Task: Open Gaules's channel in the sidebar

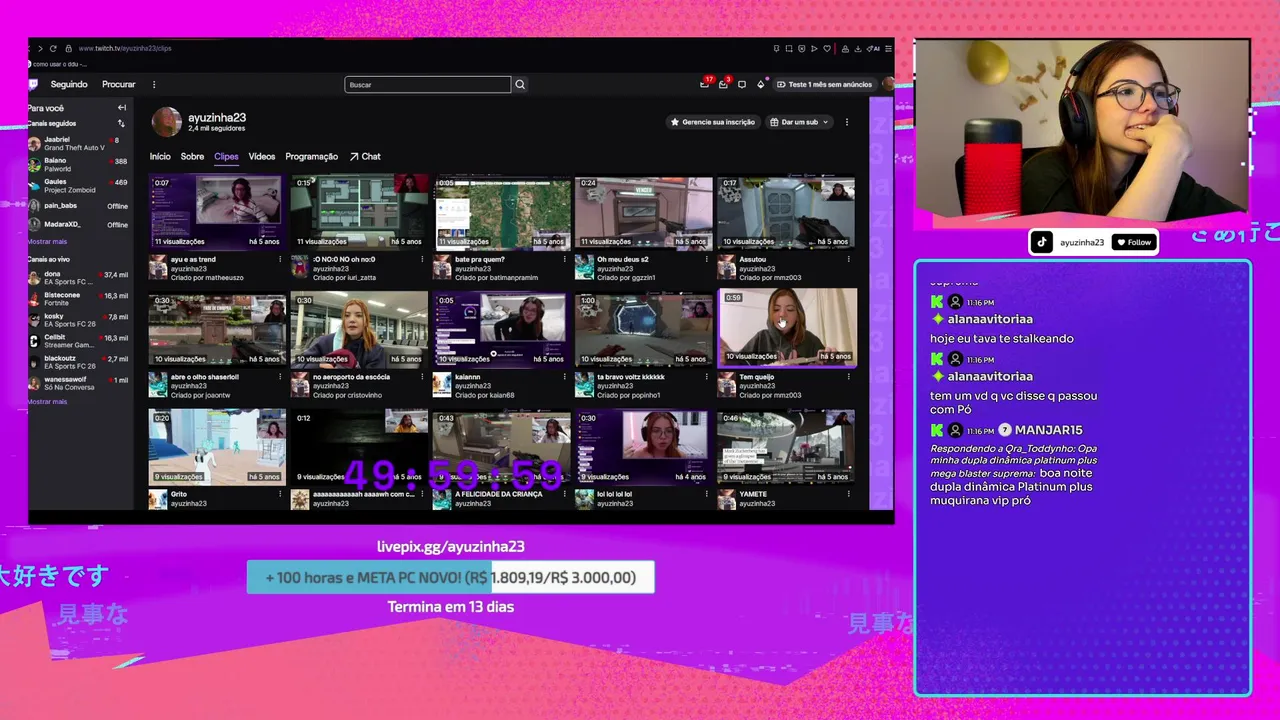Action: 78,186
